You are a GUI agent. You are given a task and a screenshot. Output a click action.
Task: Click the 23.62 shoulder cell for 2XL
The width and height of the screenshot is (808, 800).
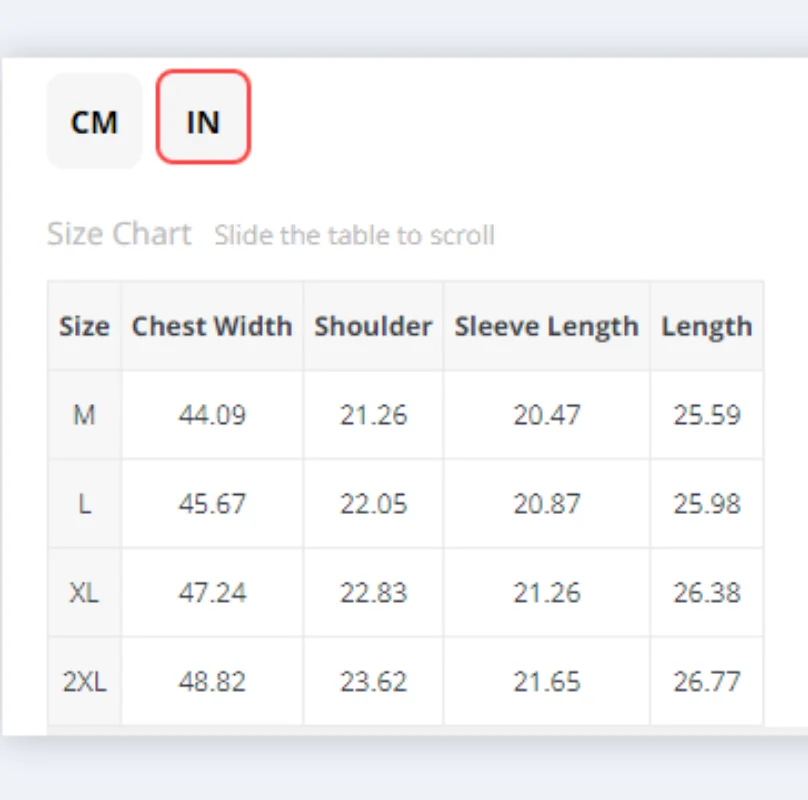pos(373,681)
